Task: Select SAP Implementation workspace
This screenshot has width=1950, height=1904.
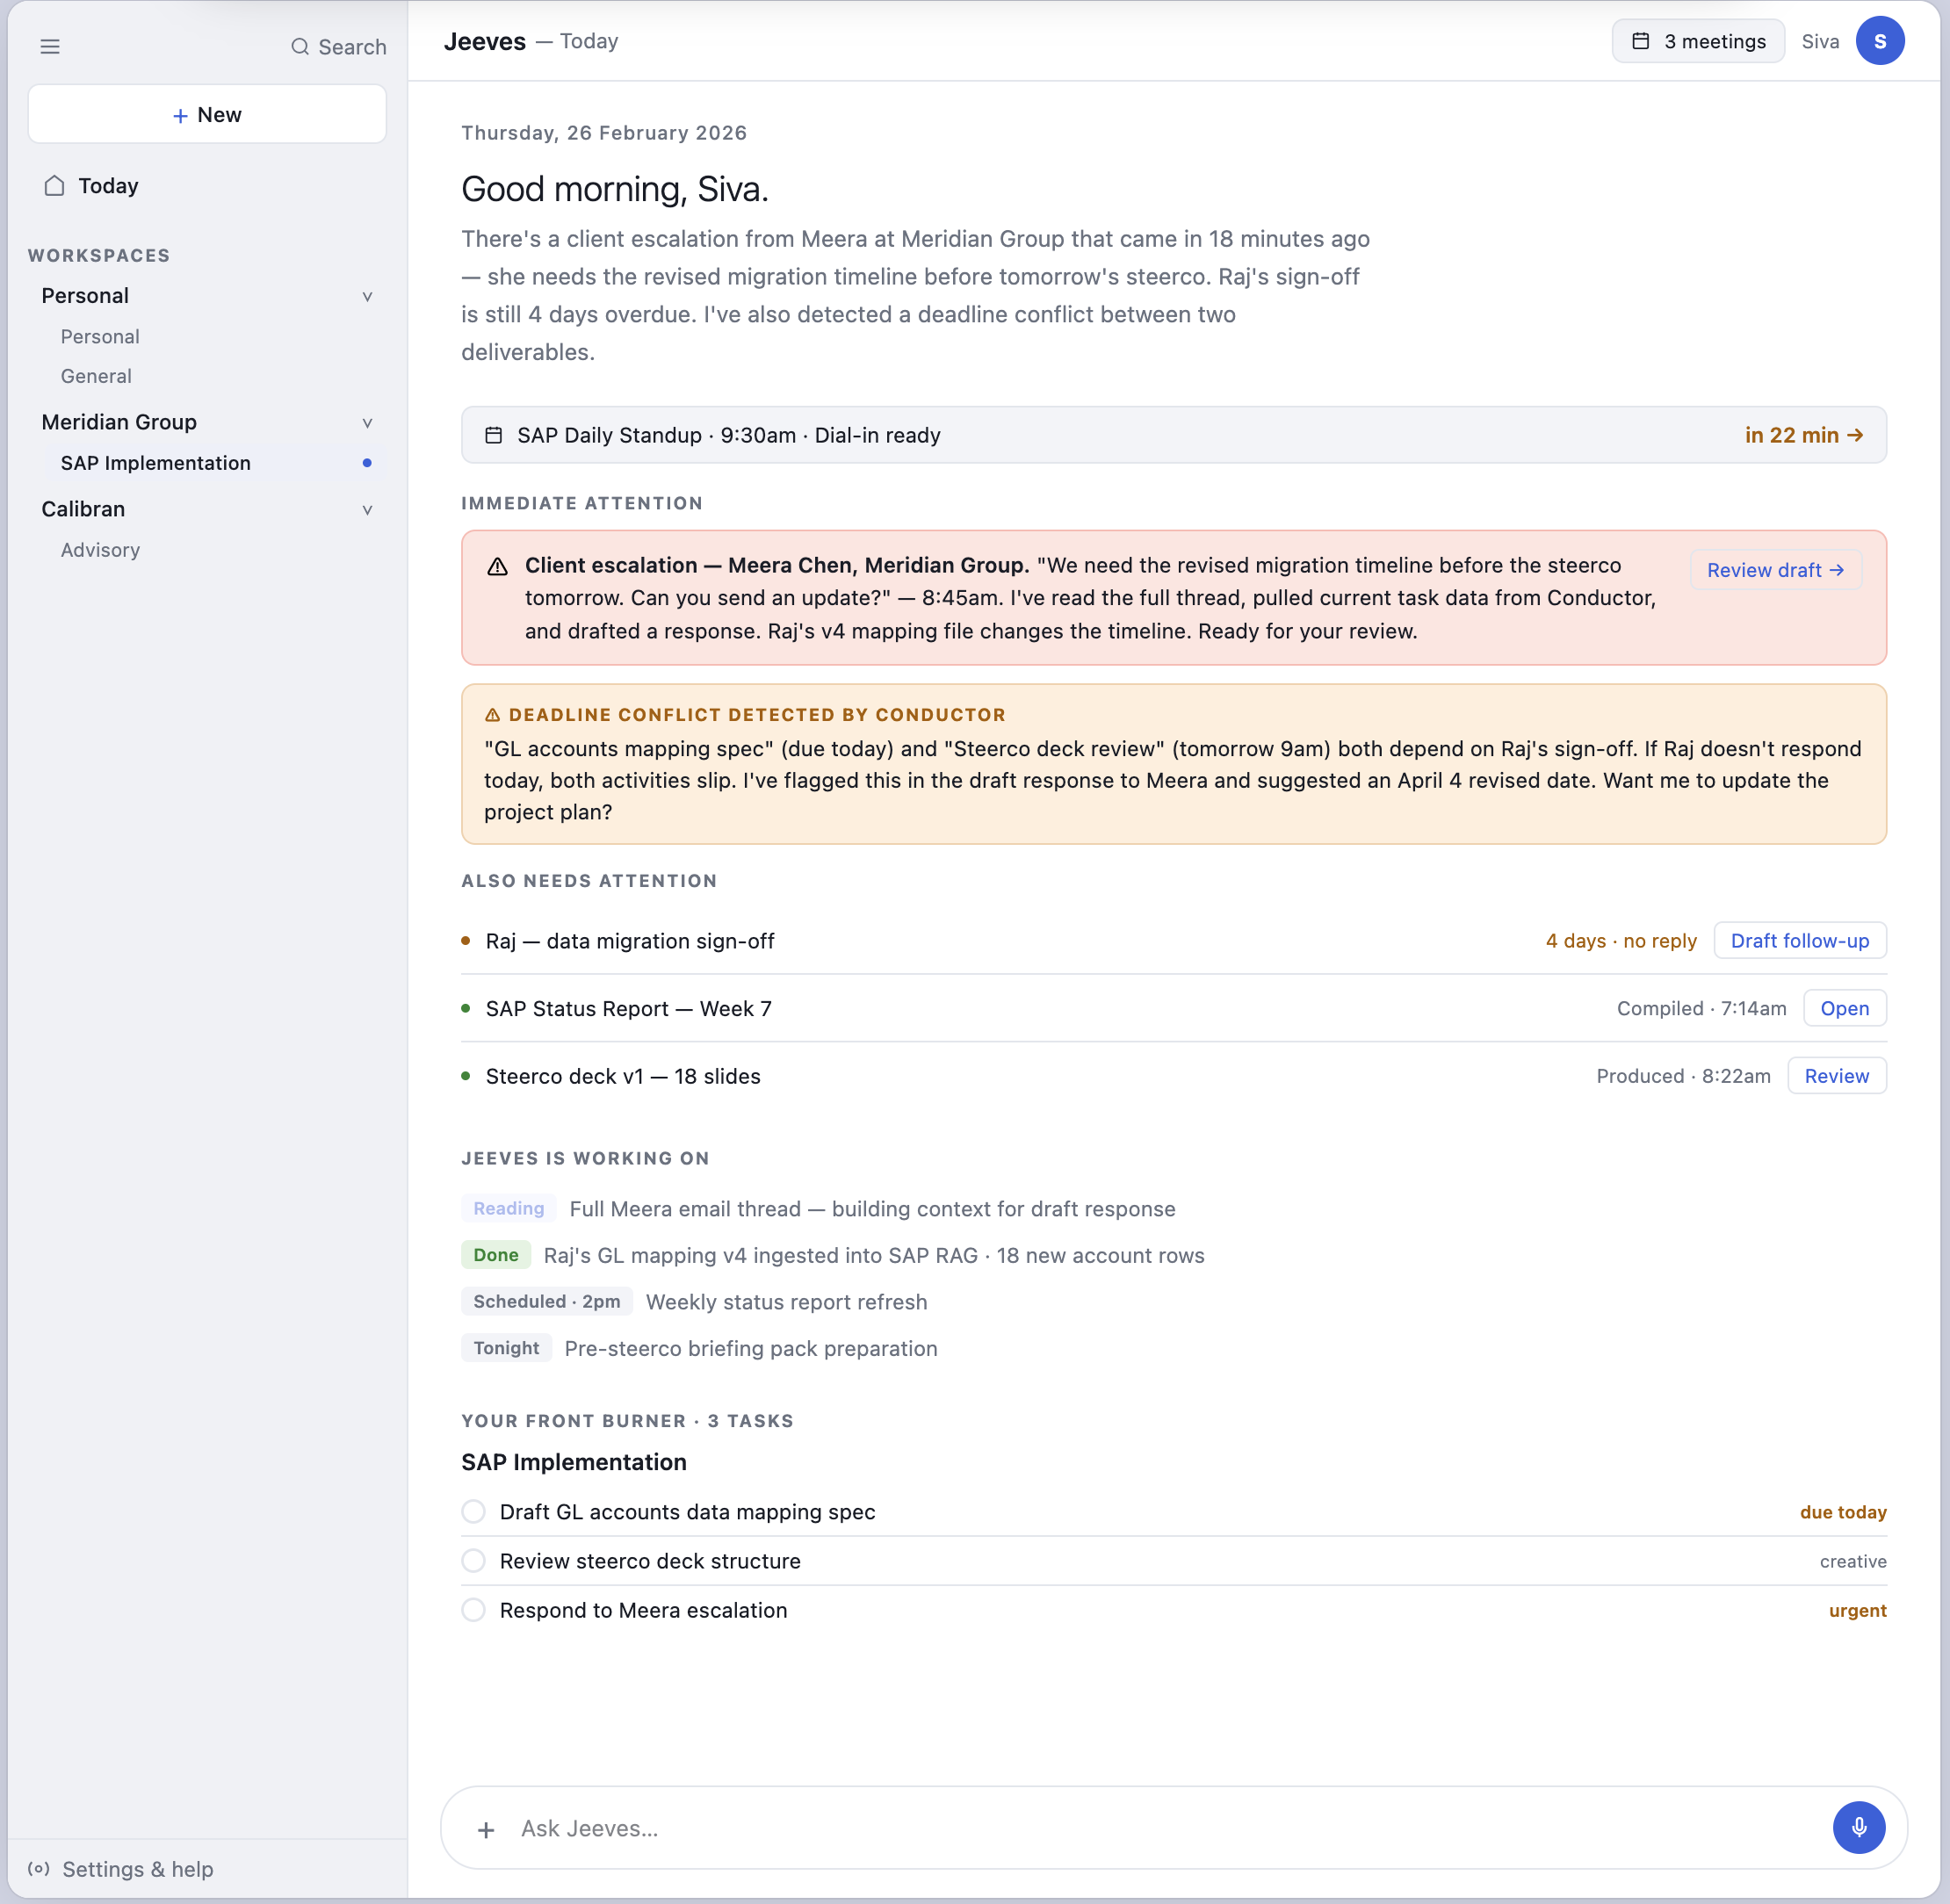Action: point(214,463)
